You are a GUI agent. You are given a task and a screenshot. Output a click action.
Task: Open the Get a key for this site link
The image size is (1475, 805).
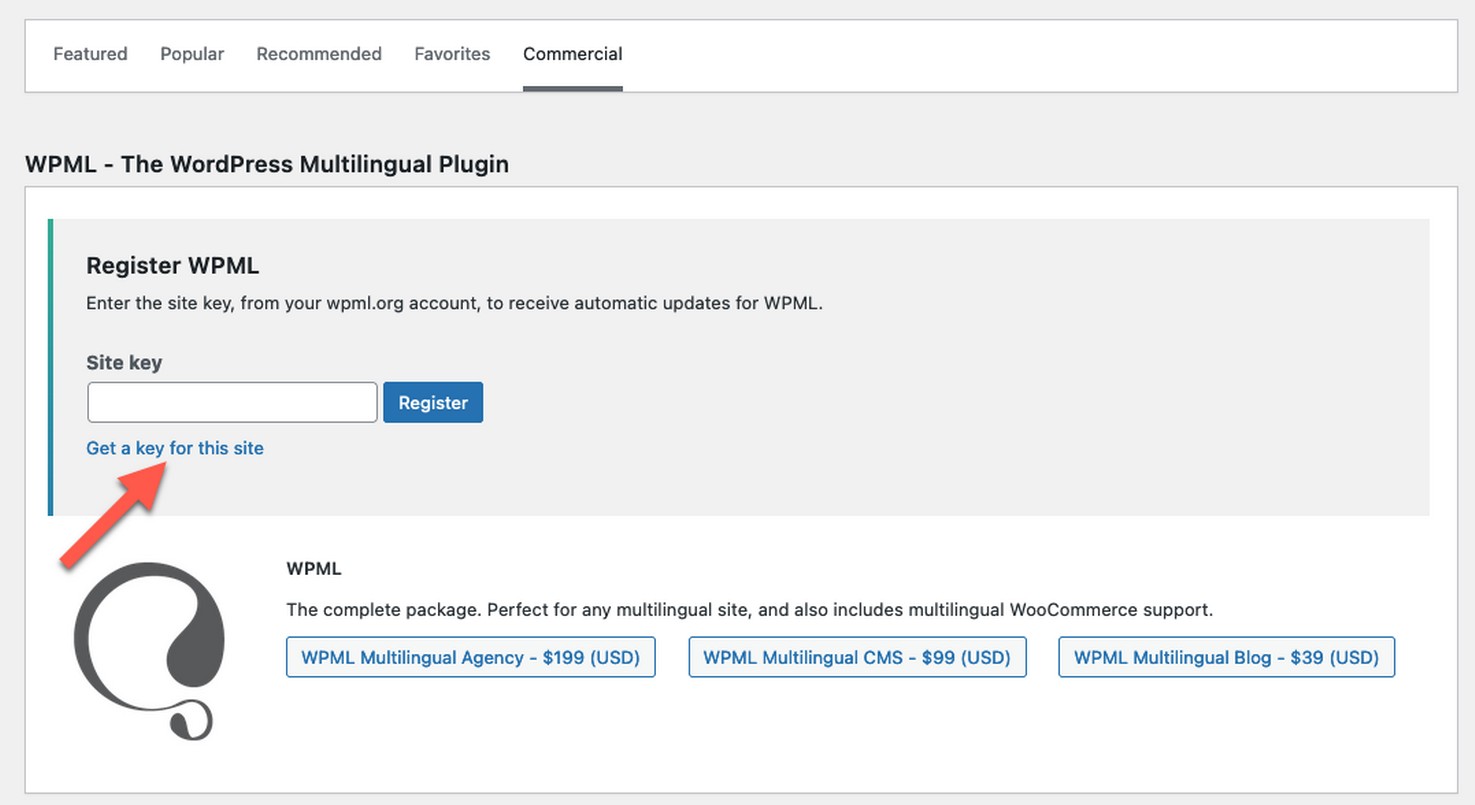tap(175, 448)
